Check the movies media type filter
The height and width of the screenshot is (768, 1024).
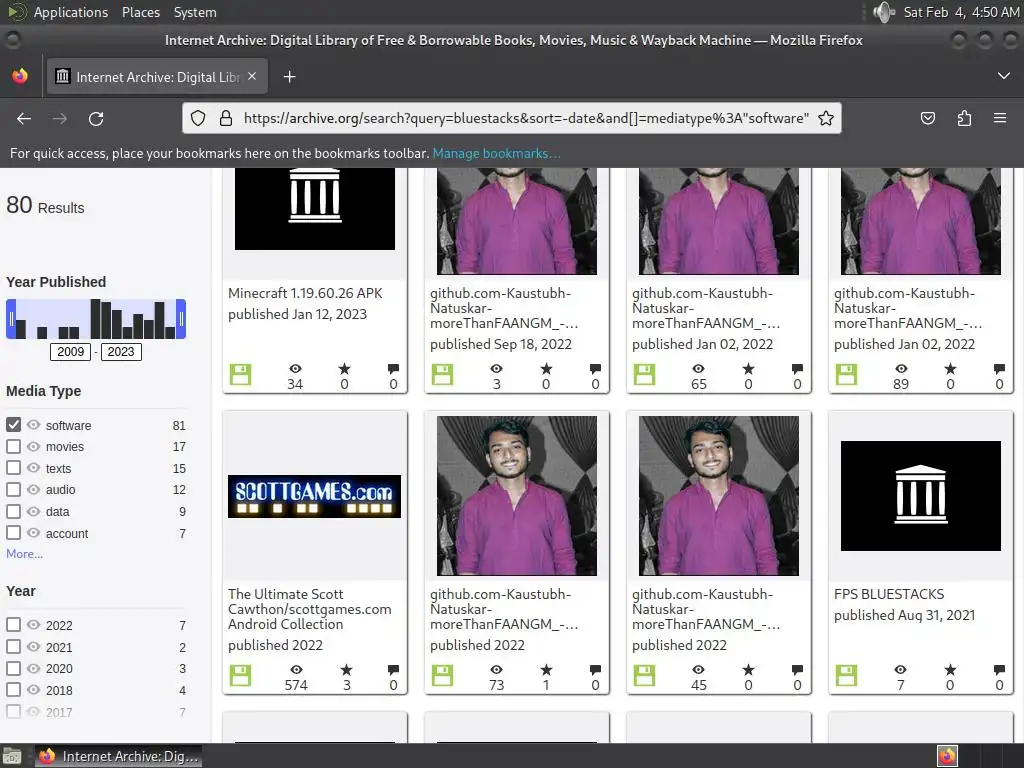(13, 446)
